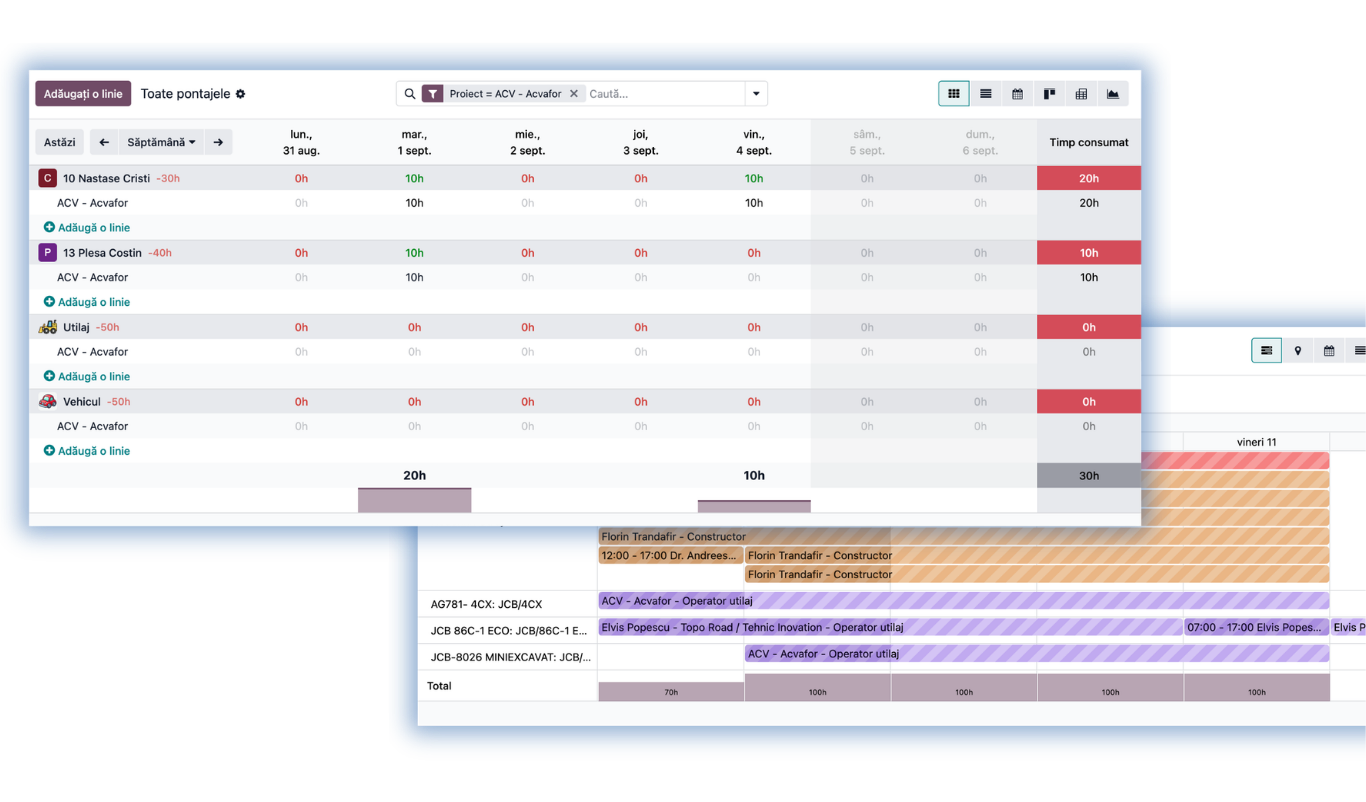The image size is (1366, 802).
Task: Click the filter funnel icon in search bar
Action: coord(433,94)
